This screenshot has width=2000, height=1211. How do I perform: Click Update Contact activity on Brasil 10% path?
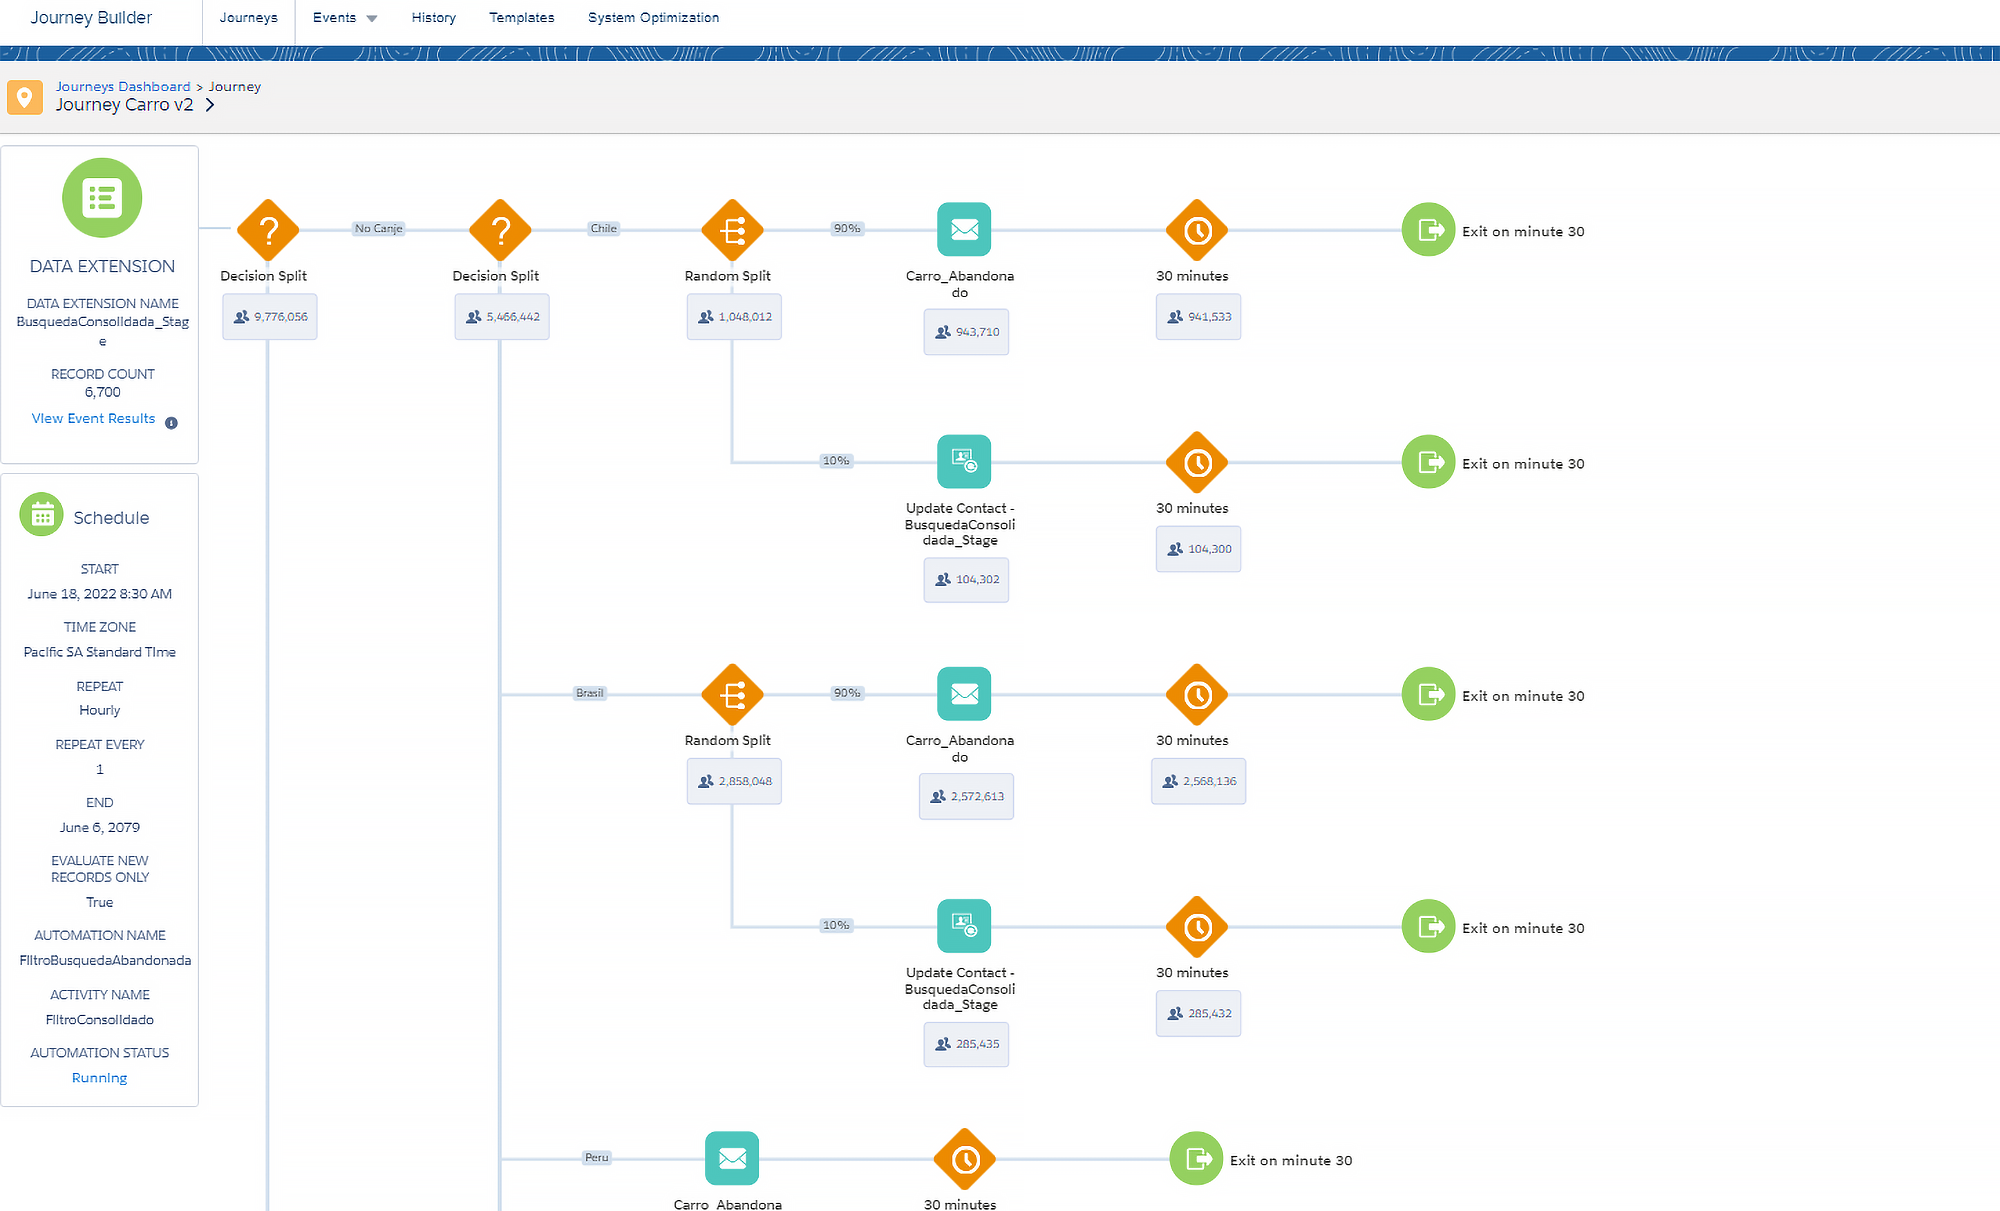click(x=964, y=926)
